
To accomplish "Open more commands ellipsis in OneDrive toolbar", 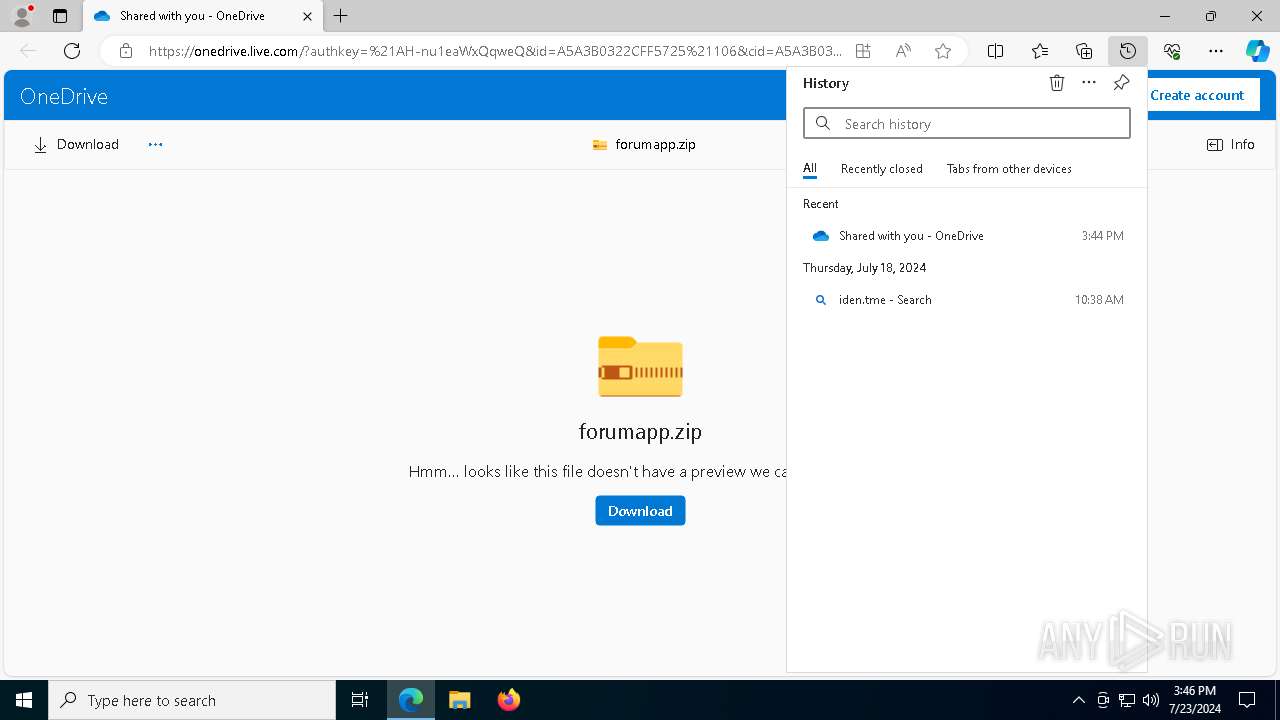I will [x=155, y=144].
